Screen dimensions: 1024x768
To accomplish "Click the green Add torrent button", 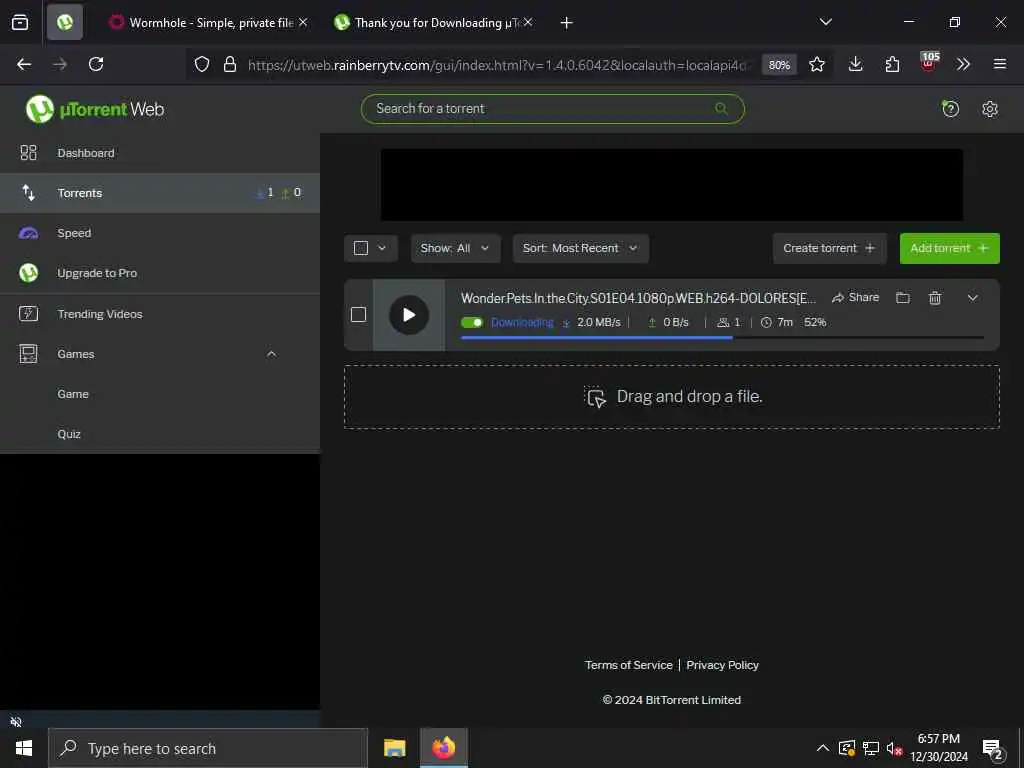I will coord(950,248).
